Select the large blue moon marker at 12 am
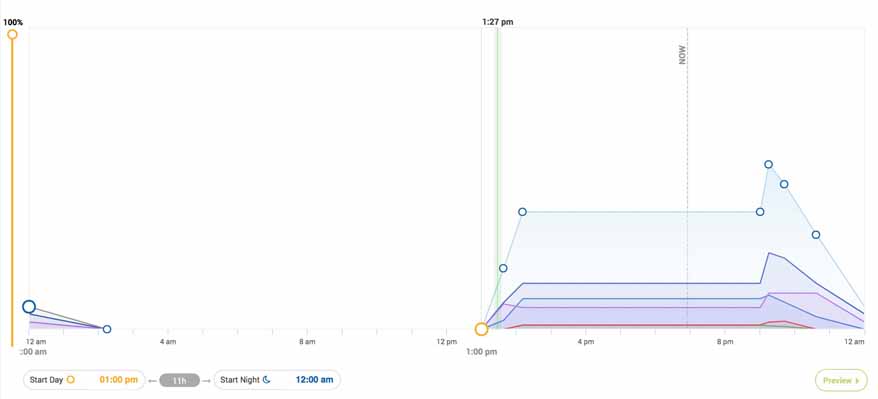878x399 pixels. [29, 307]
